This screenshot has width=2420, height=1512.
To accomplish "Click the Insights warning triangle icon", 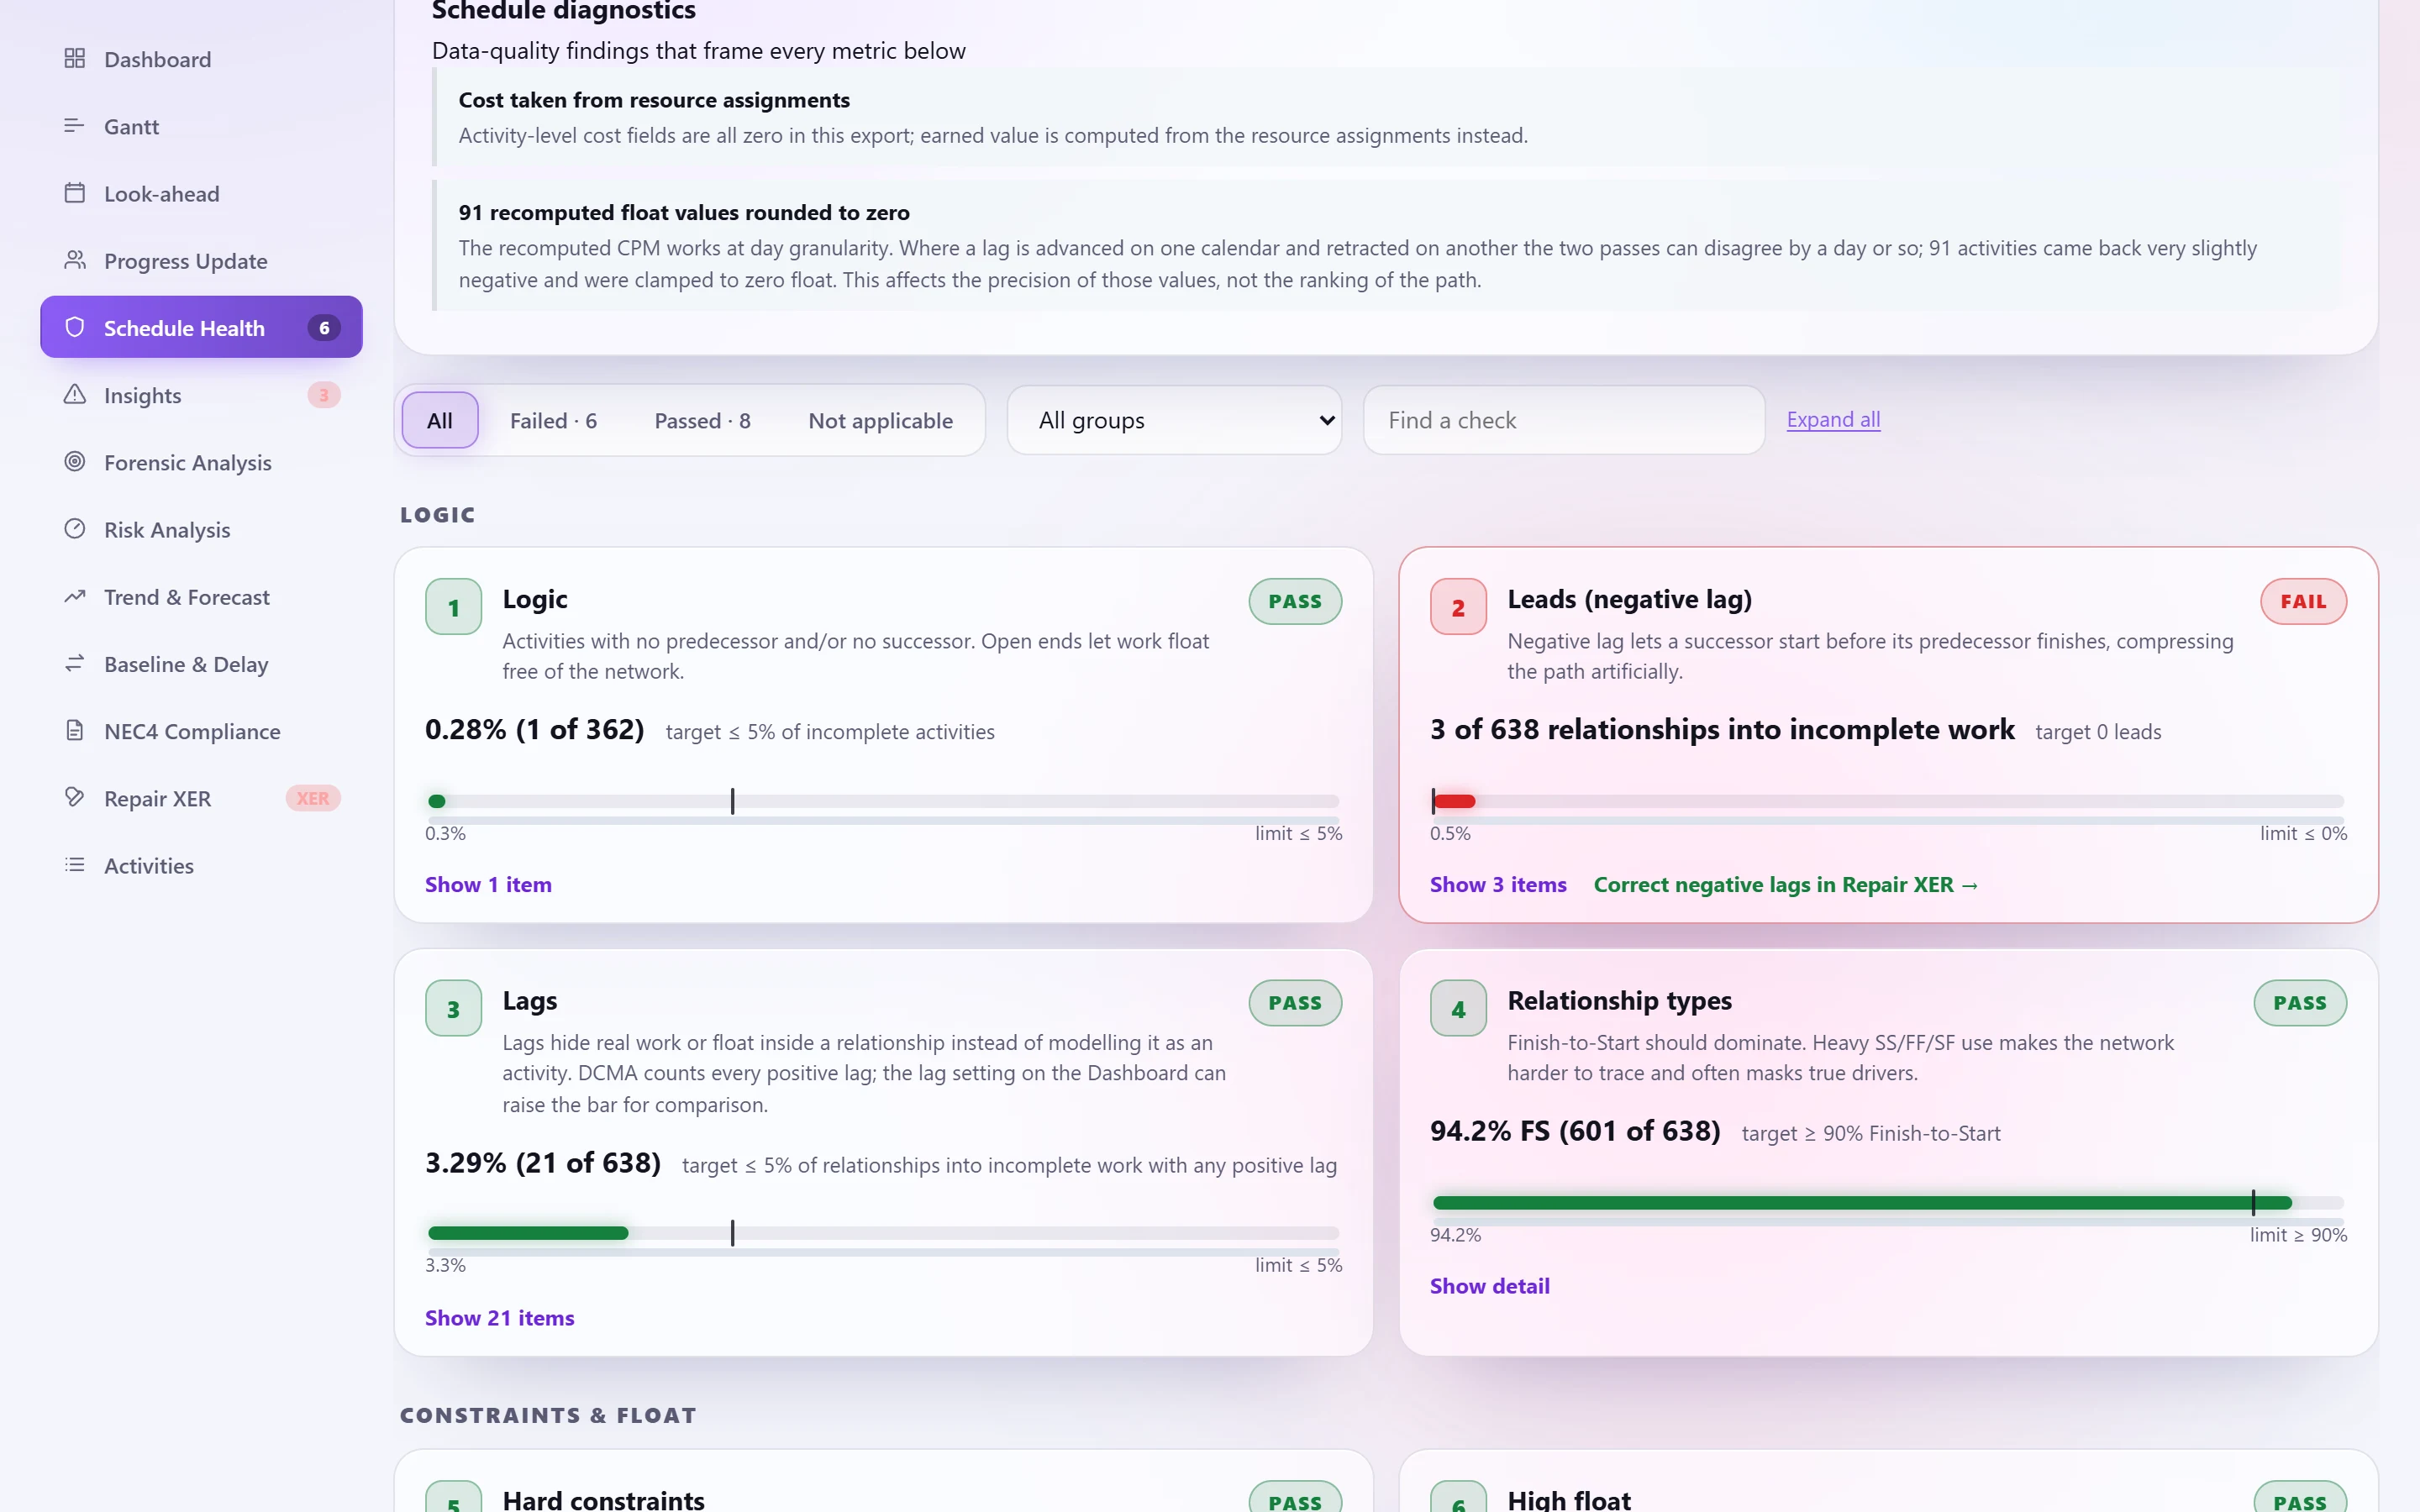I will [x=74, y=394].
